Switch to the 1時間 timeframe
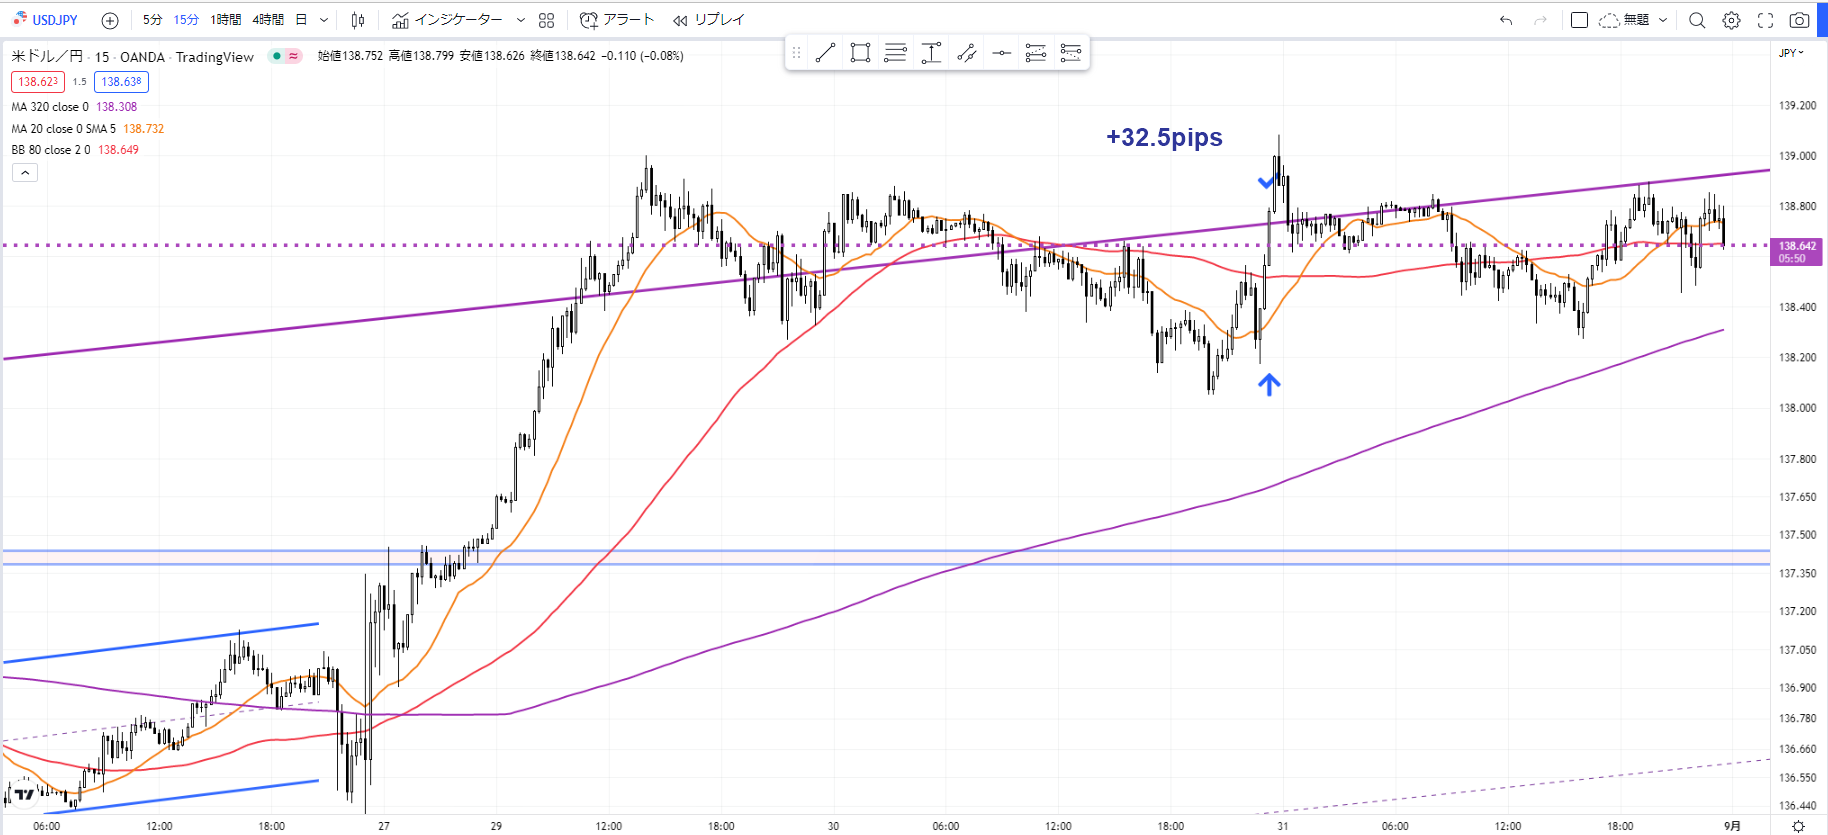 225,20
